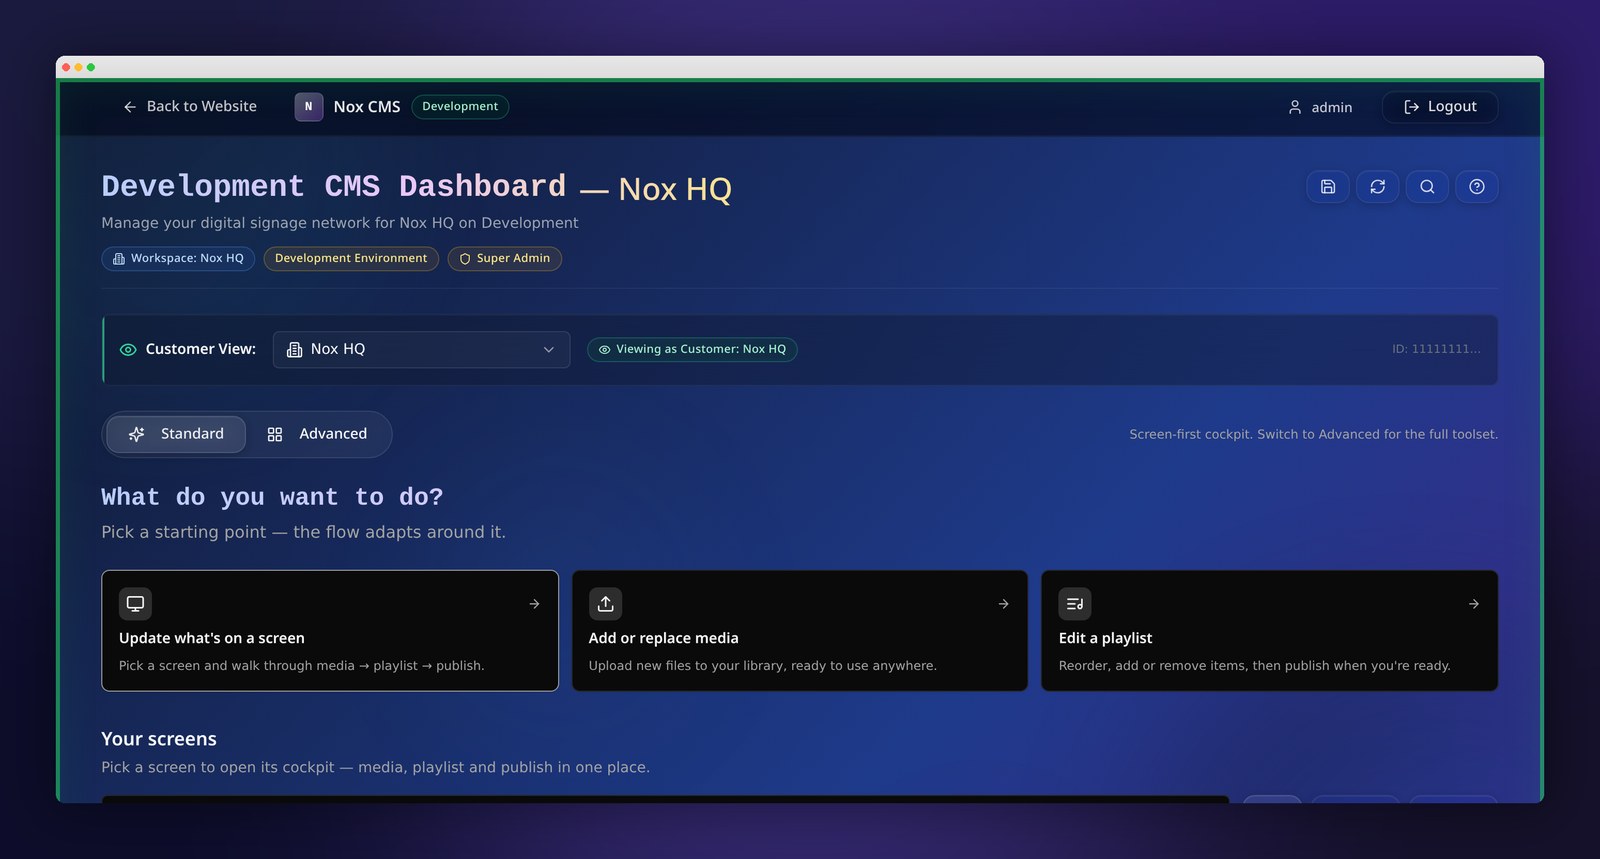
Task: Click the grid icon on Advanced tab
Action: [275, 434]
